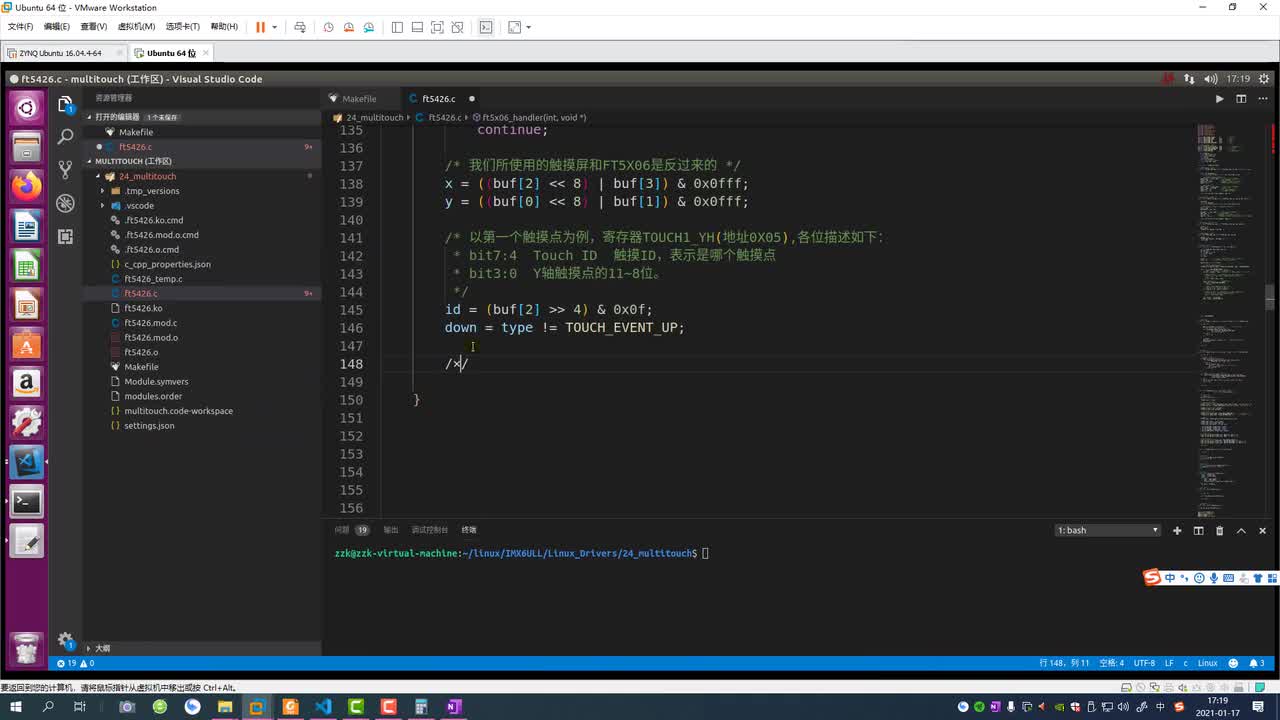Open Amazon launcher icon
The width and height of the screenshot is (1280, 720).
coord(27,383)
